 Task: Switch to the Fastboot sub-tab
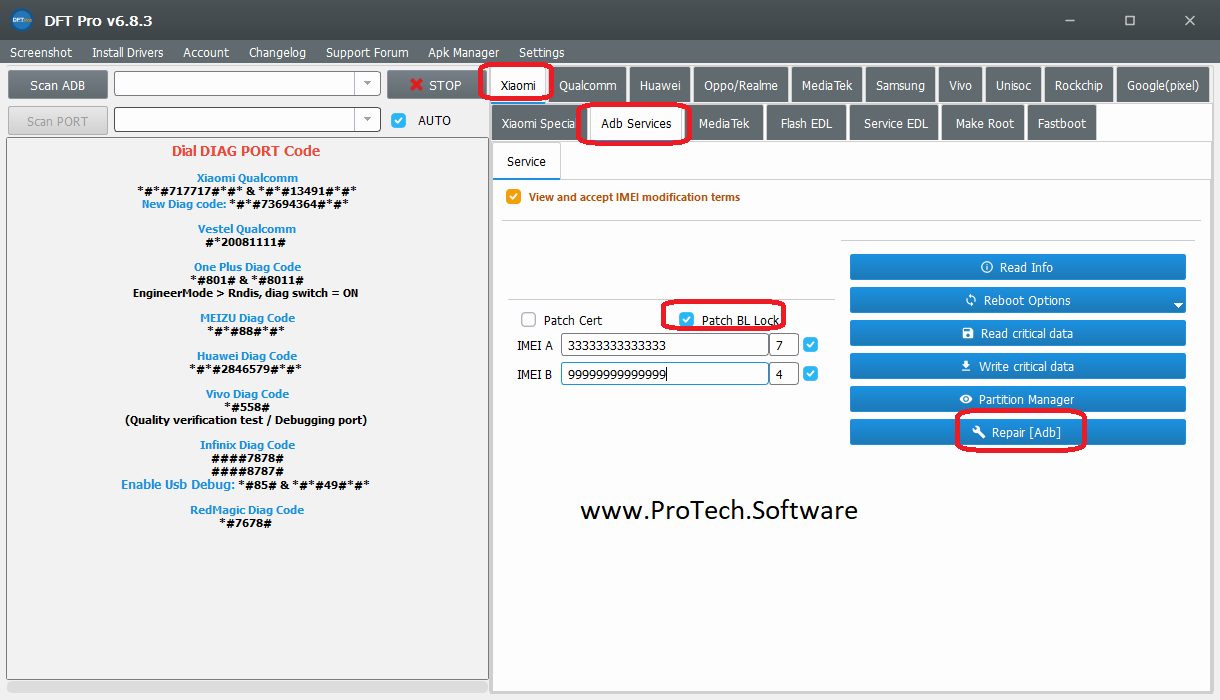click(1062, 123)
